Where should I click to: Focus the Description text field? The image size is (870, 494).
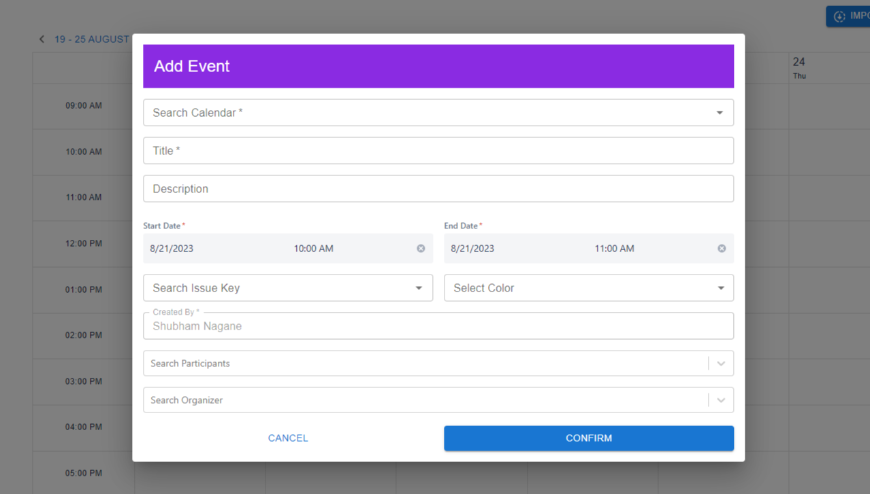coord(438,189)
